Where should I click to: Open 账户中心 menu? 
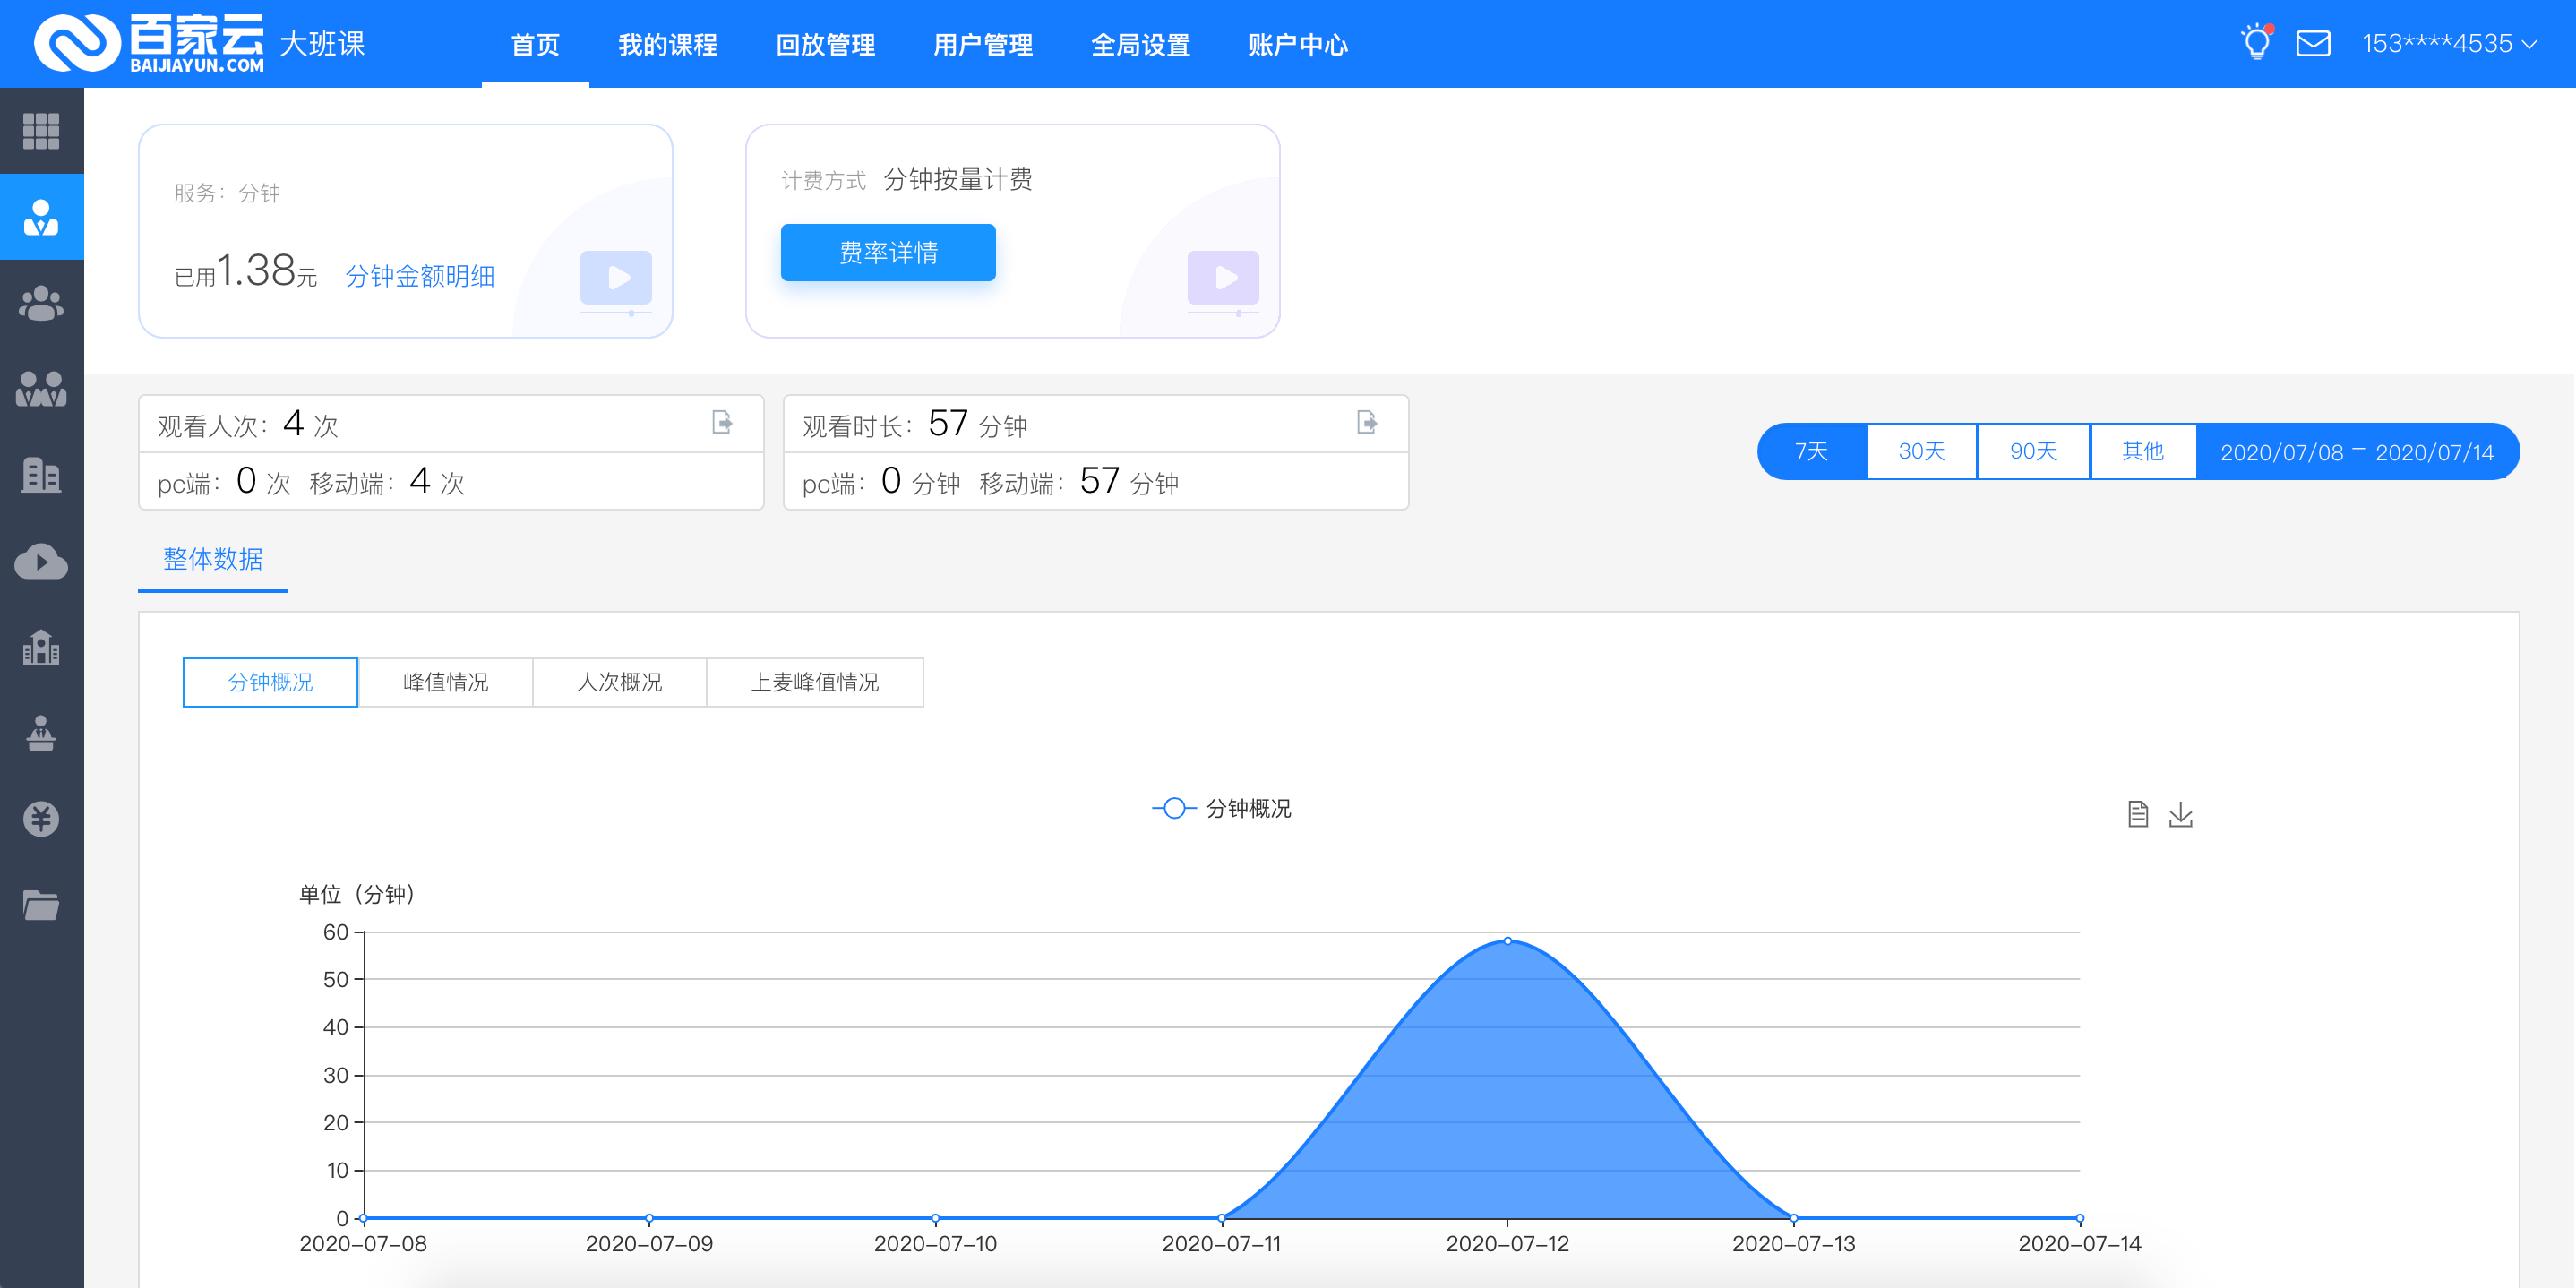pyautogui.click(x=1298, y=44)
